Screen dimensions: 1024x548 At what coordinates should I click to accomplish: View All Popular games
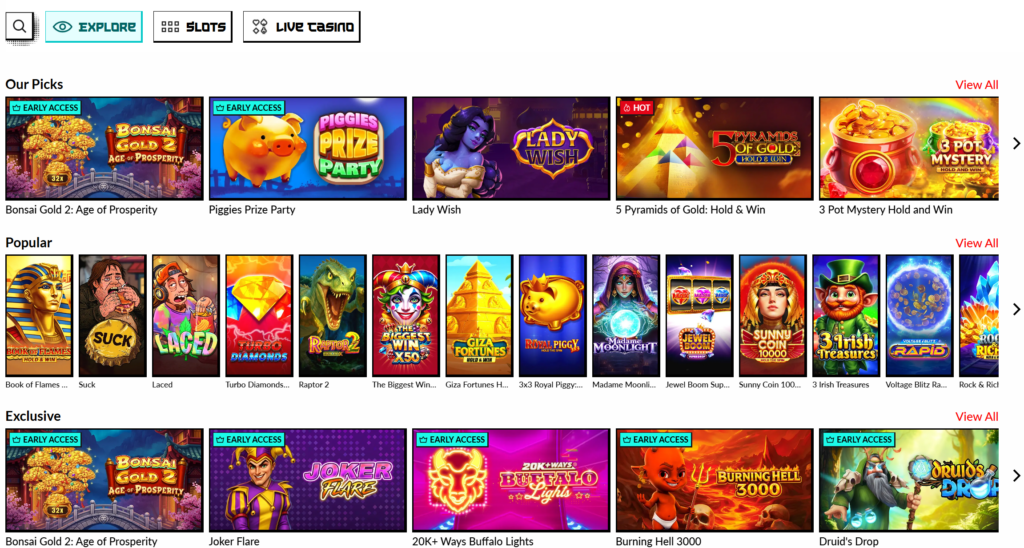(976, 243)
